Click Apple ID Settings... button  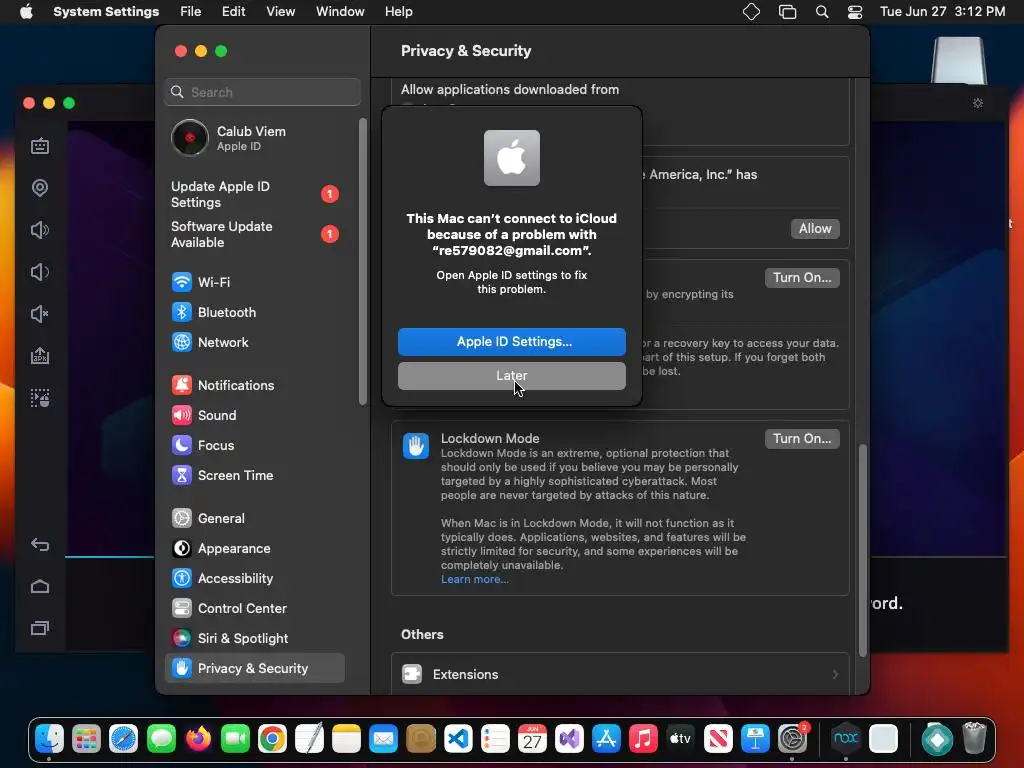(512, 342)
